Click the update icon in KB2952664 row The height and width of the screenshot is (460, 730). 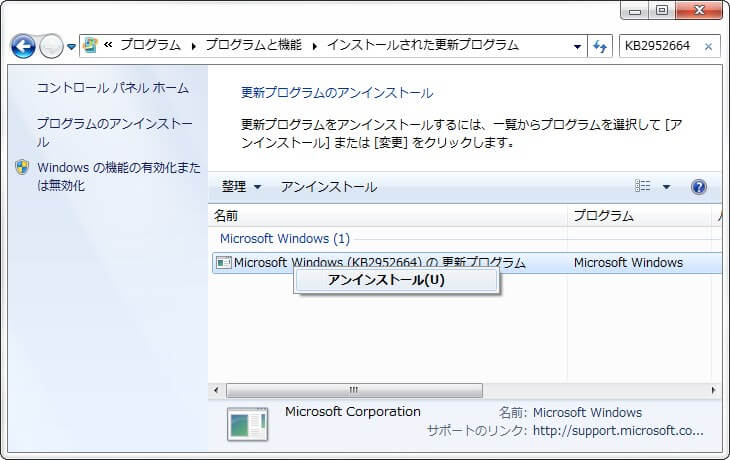pyautogui.click(x=223, y=263)
